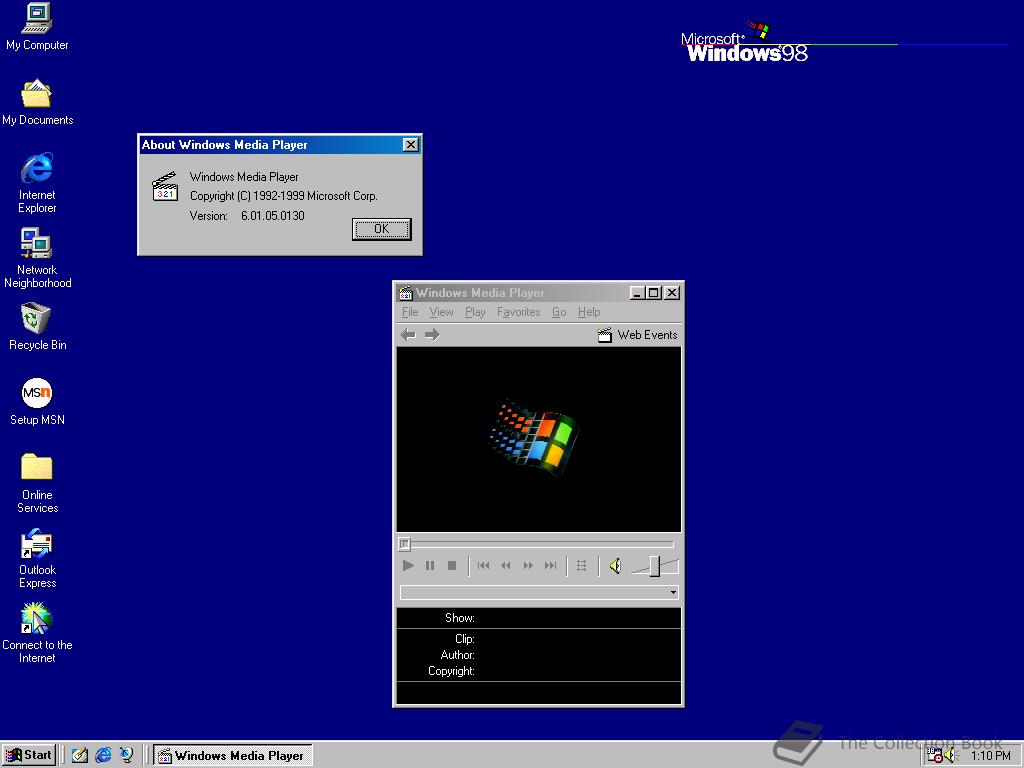This screenshot has width=1024, height=768.
Task: Click the Show: label in Media Player
Action: coord(460,618)
